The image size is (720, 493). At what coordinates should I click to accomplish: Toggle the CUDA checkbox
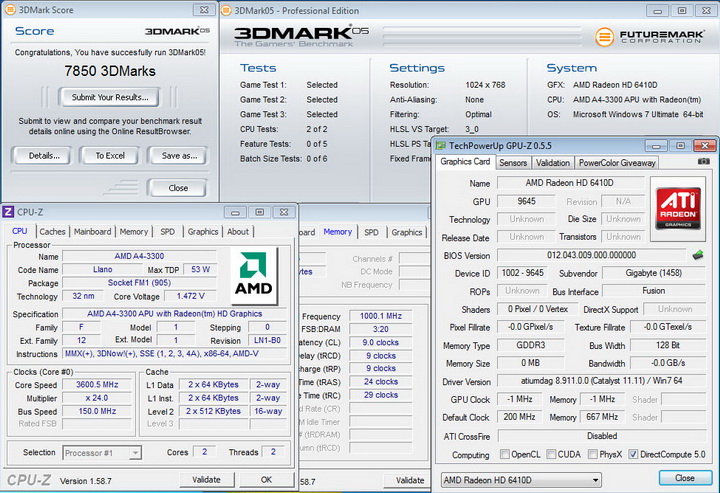[551, 454]
